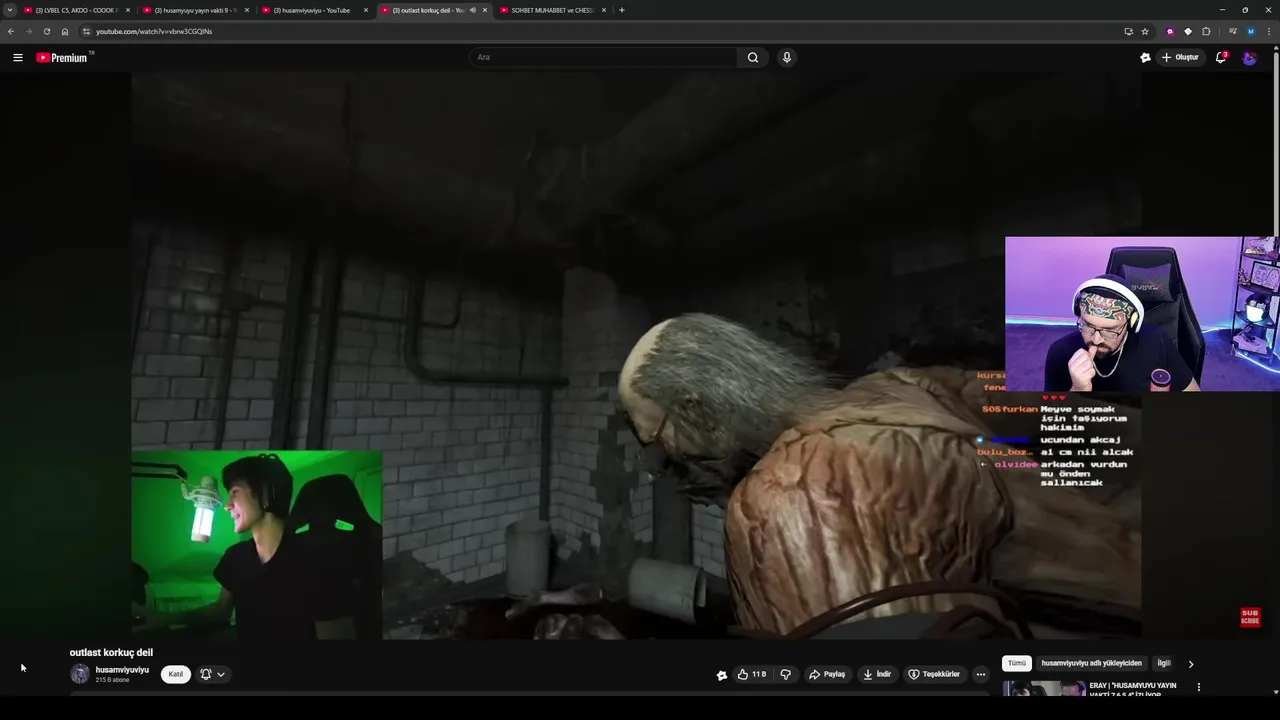Click the install/cast icon in the address bar
This screenshot has width=1280, height=720.
[1128, 31]
